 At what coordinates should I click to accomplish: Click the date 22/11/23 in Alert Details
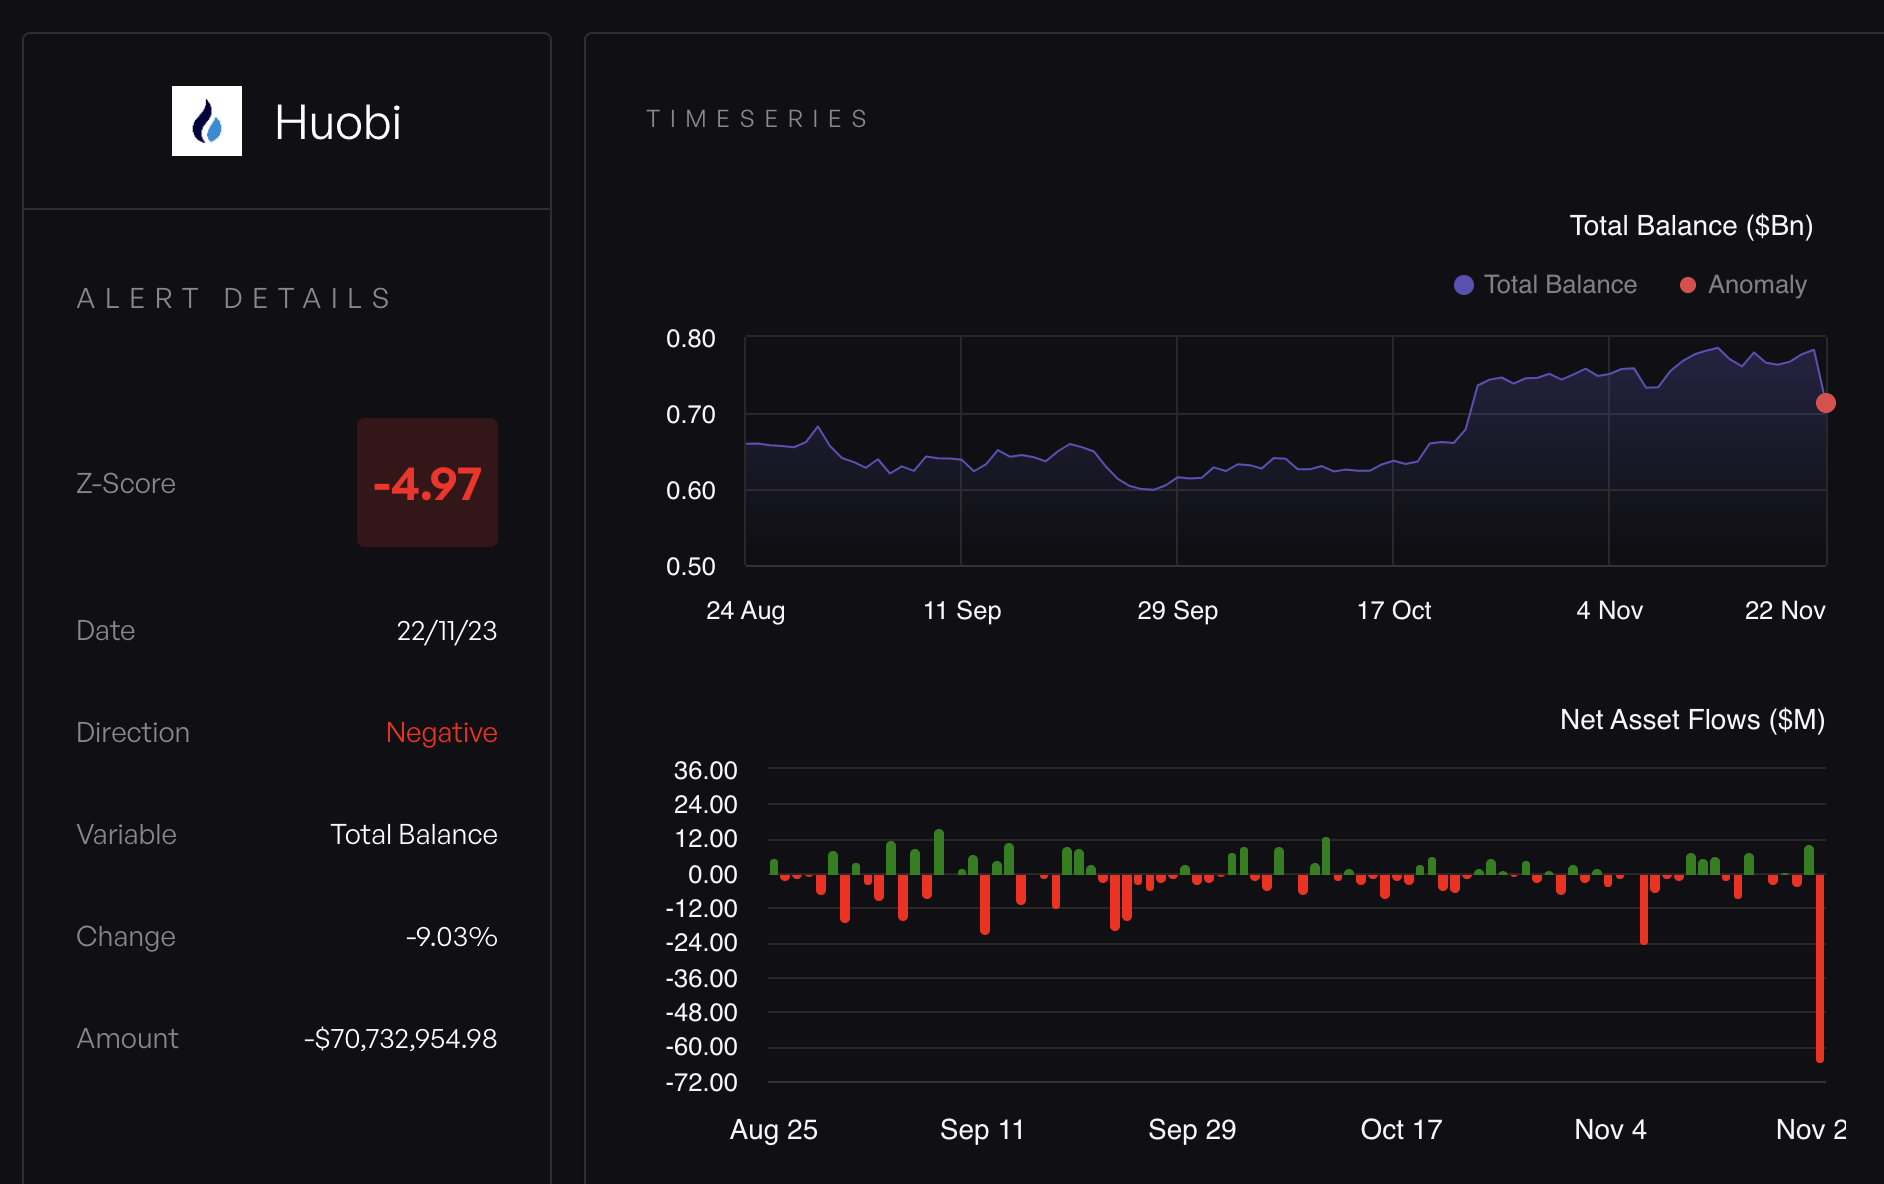click(446, 630)
